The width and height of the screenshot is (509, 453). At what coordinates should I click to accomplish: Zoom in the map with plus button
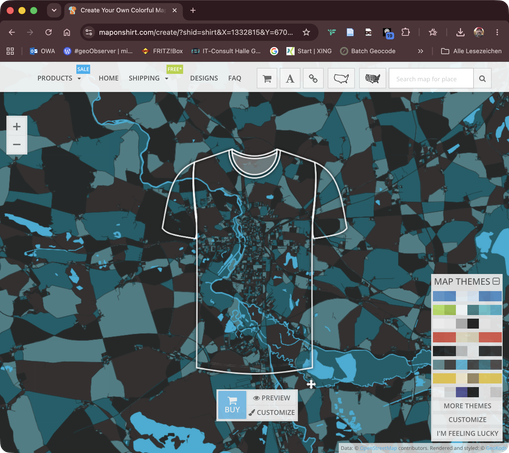point(17,126)
